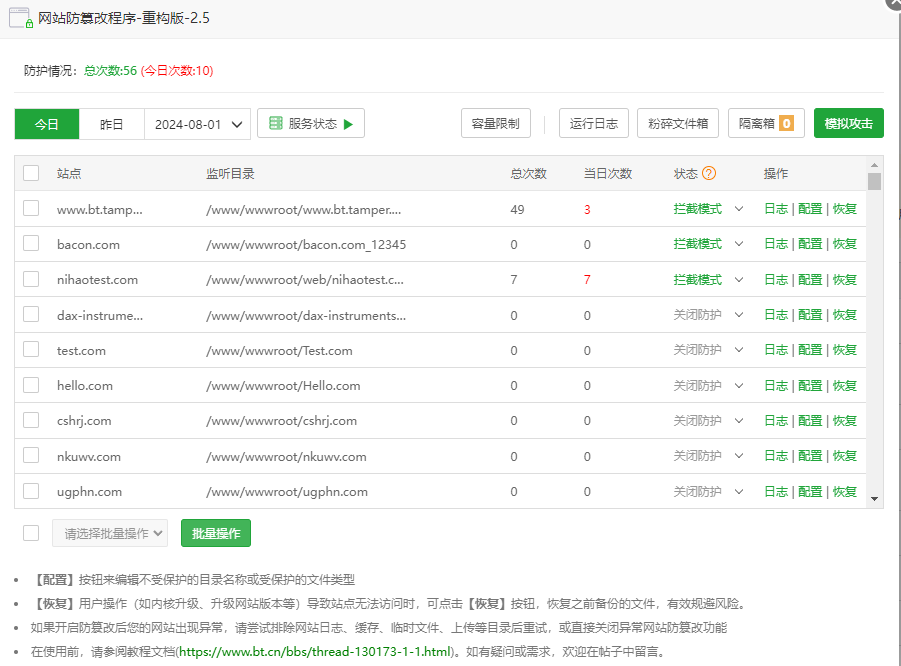Expand status dropdown for cshrj.com row

739,421
